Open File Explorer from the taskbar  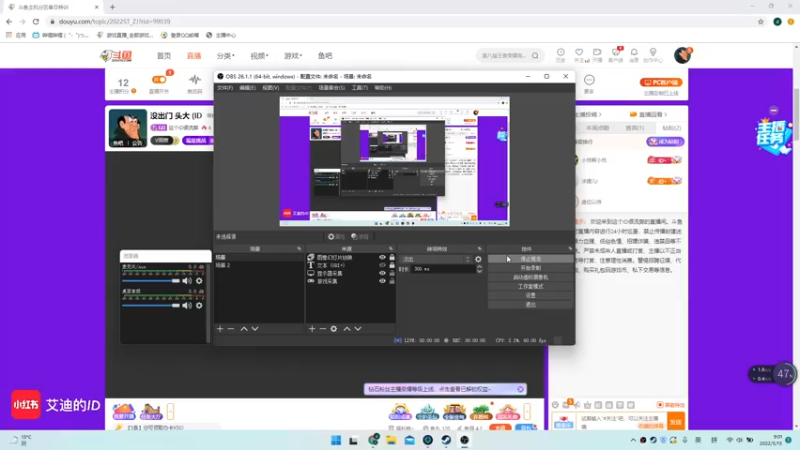pyautogui.click(x=391, y=440)
